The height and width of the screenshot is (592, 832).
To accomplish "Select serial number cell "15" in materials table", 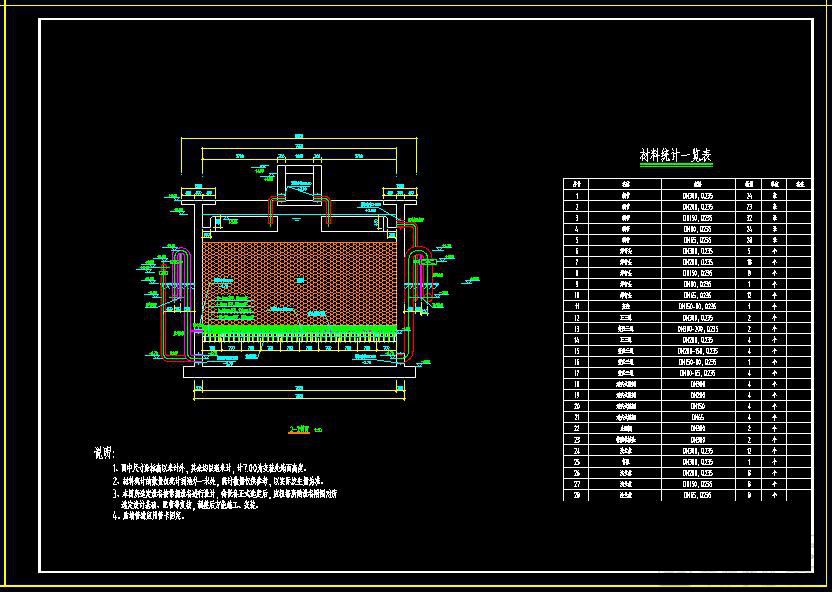I will [x=576, y=351].
